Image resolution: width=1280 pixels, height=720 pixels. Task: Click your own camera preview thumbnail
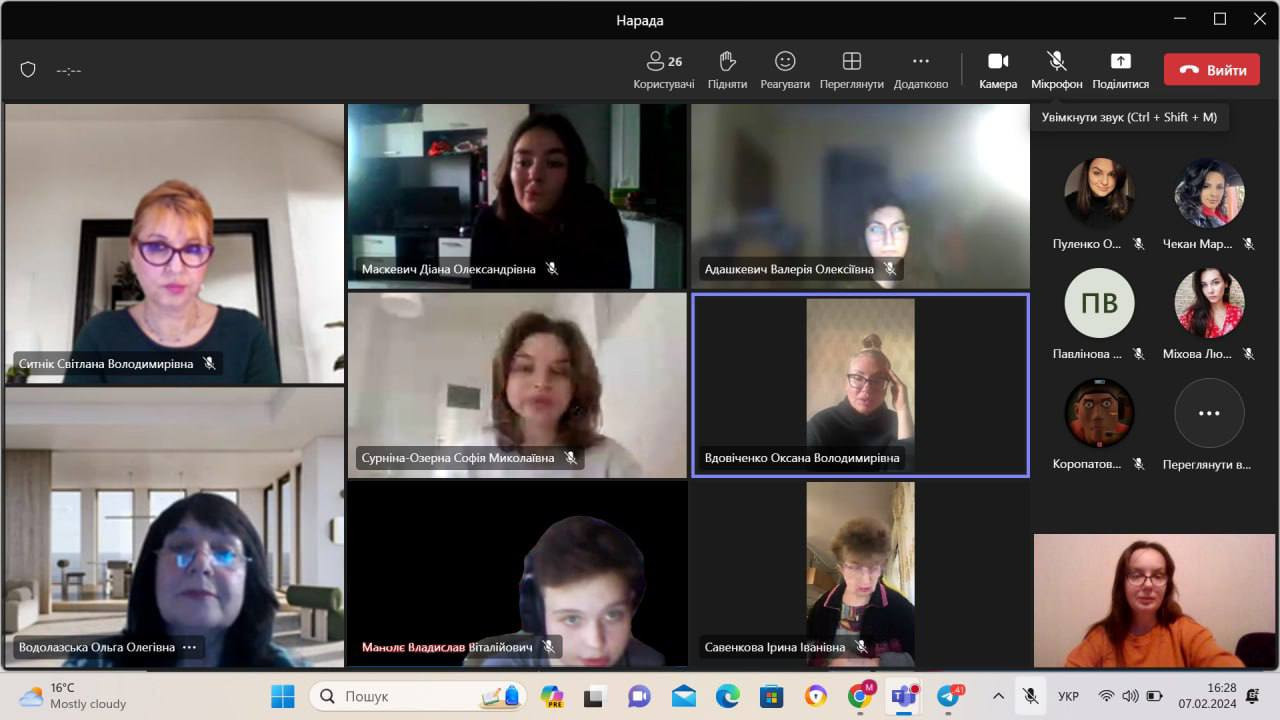[1155, 600]
